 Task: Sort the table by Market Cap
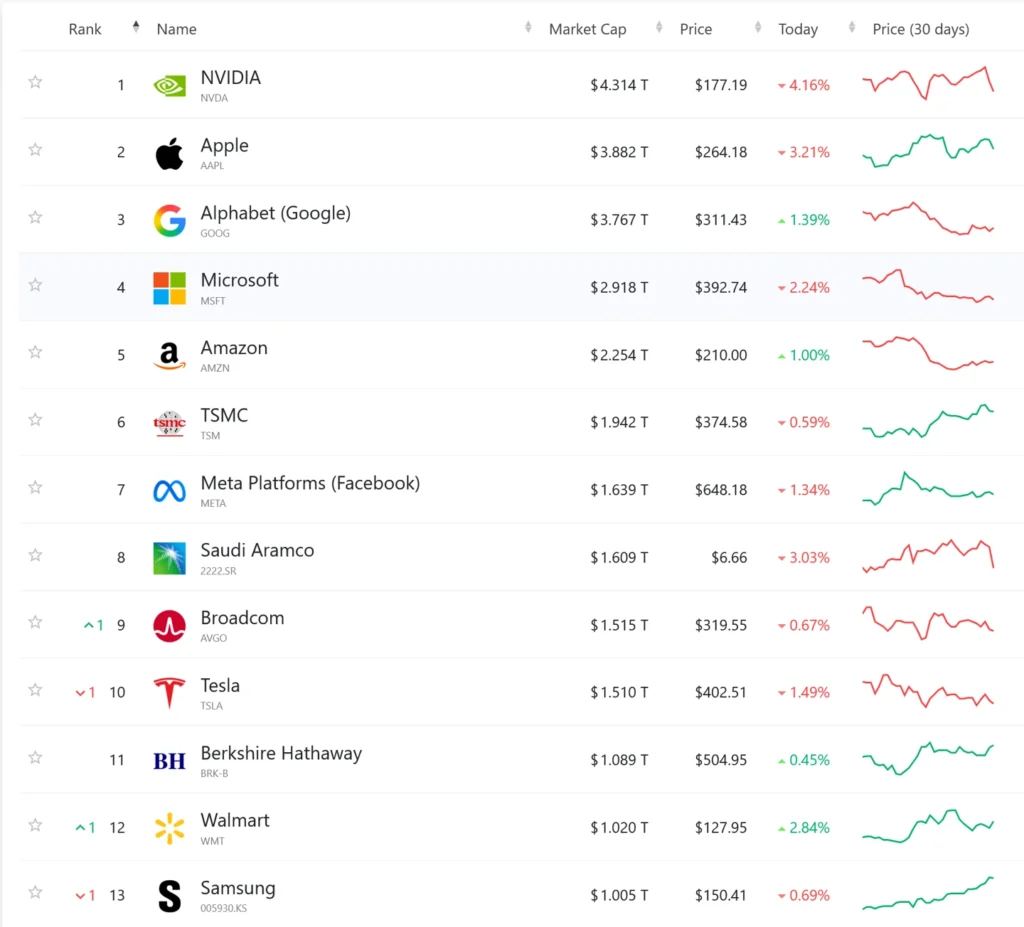(x=658, y=28)
